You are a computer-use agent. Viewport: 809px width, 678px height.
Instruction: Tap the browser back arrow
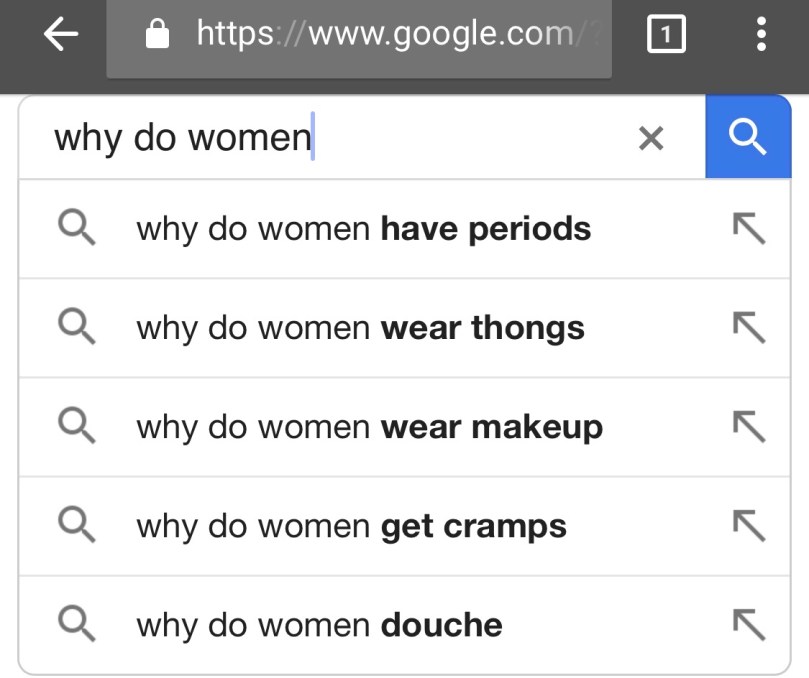[x=61, y=36]
